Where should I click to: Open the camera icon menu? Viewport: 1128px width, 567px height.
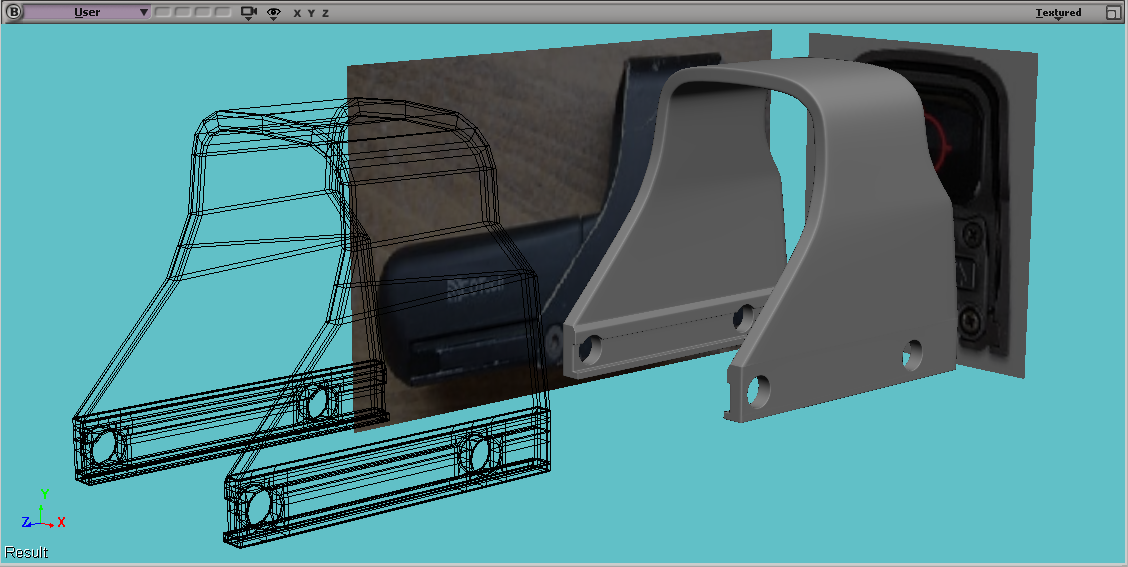point(249,13)
